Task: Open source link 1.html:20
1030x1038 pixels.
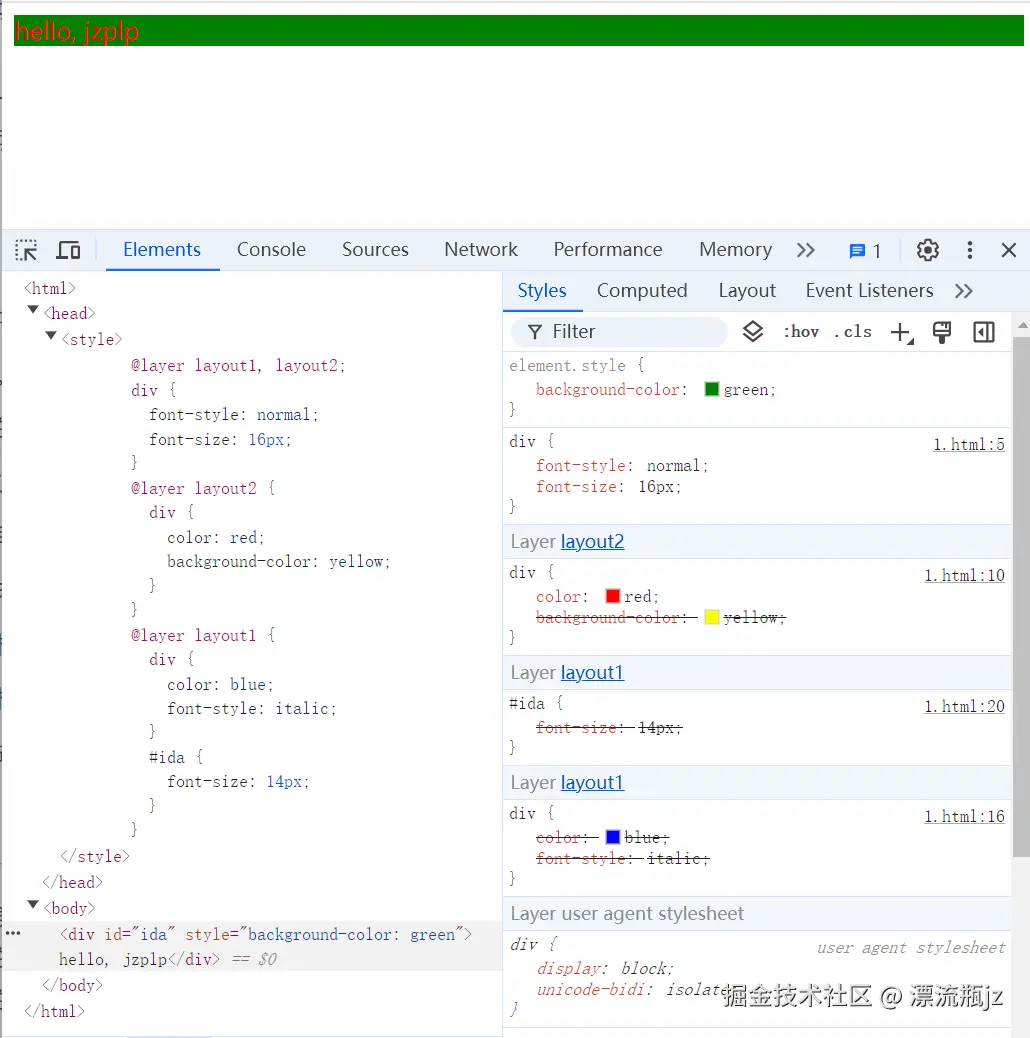Action: pos(964,706)
